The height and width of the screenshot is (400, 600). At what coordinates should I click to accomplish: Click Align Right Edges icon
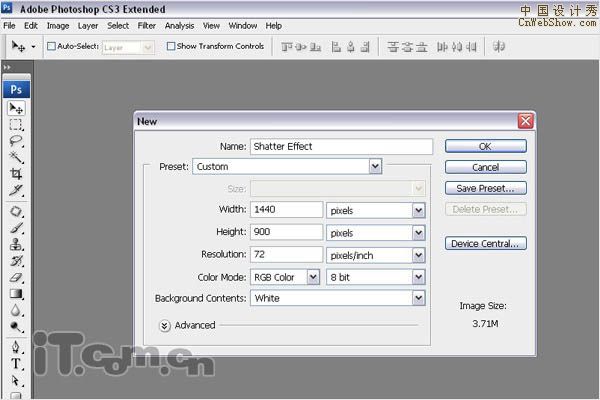click(x=365, y=47)
